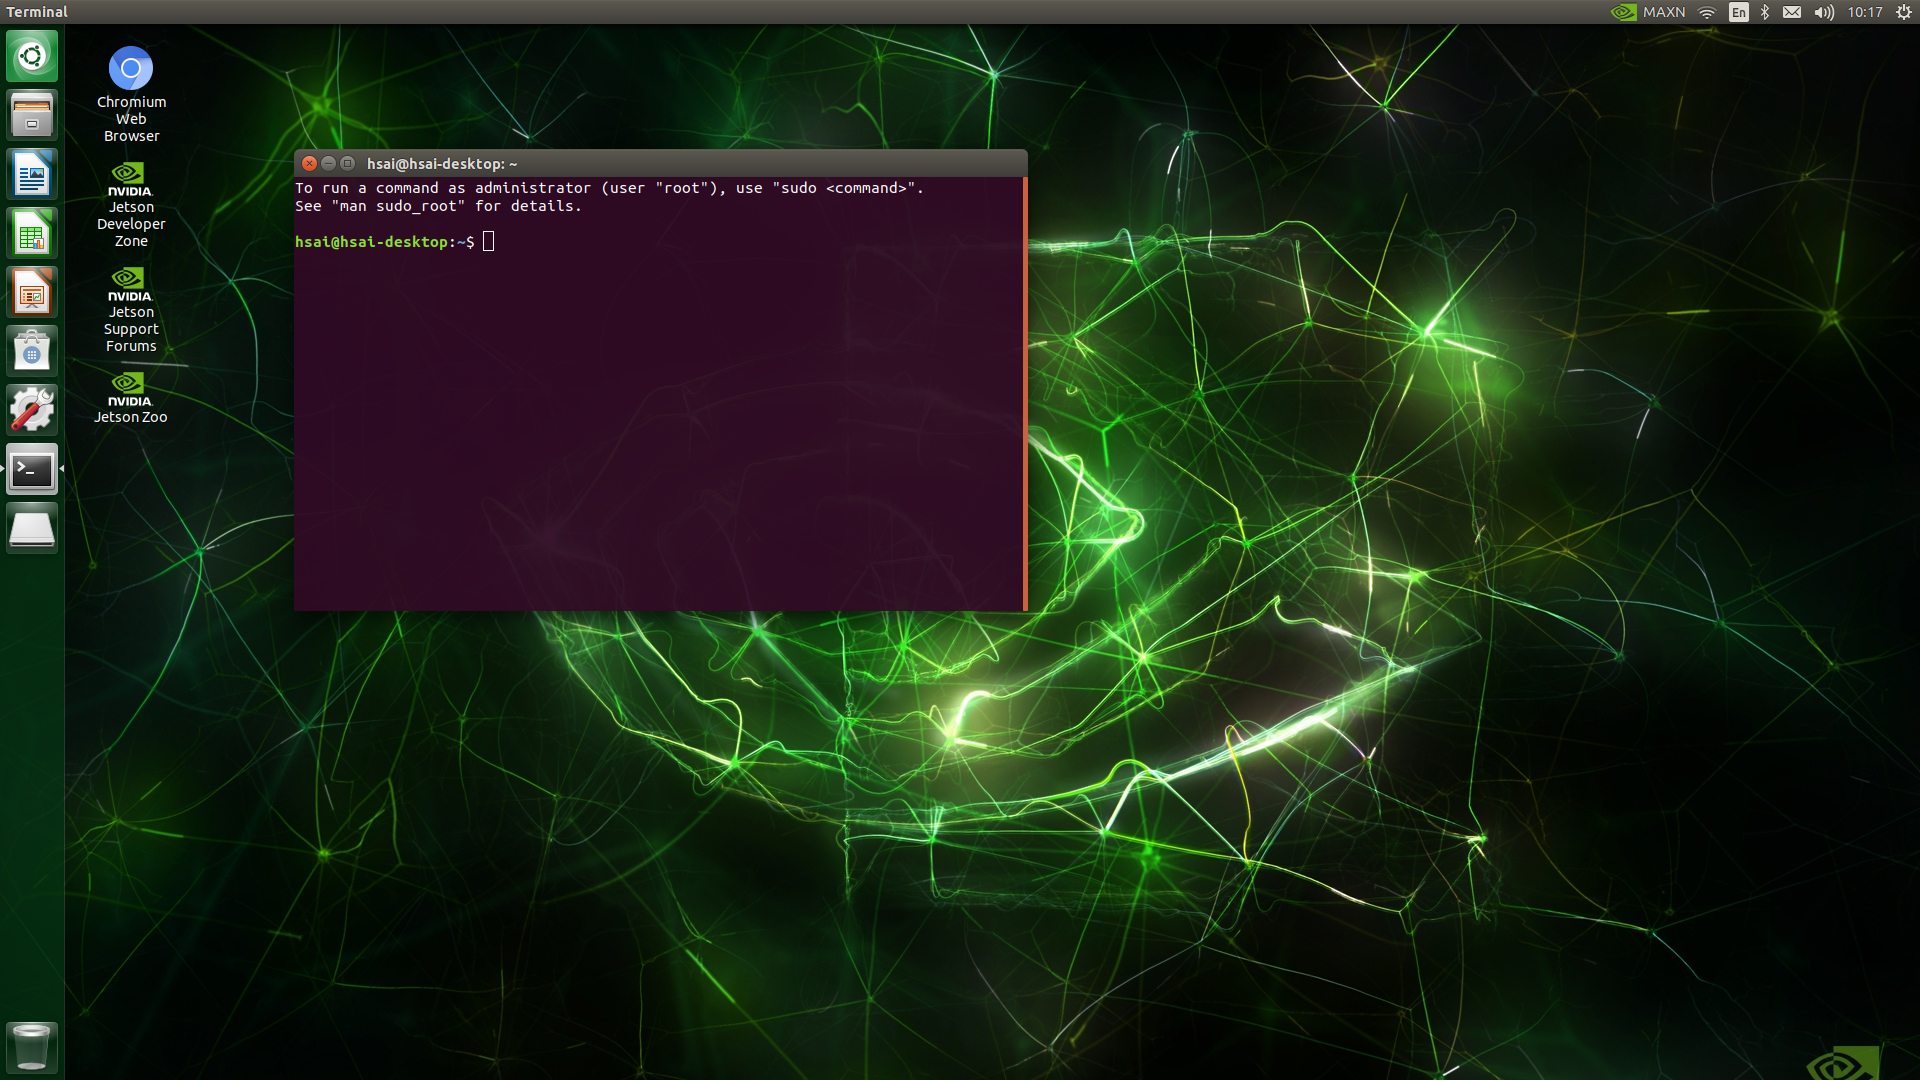Screen dimensions: 1920x1080
Task: Open the En keyboard layout menu
Action: [1739, 12]
